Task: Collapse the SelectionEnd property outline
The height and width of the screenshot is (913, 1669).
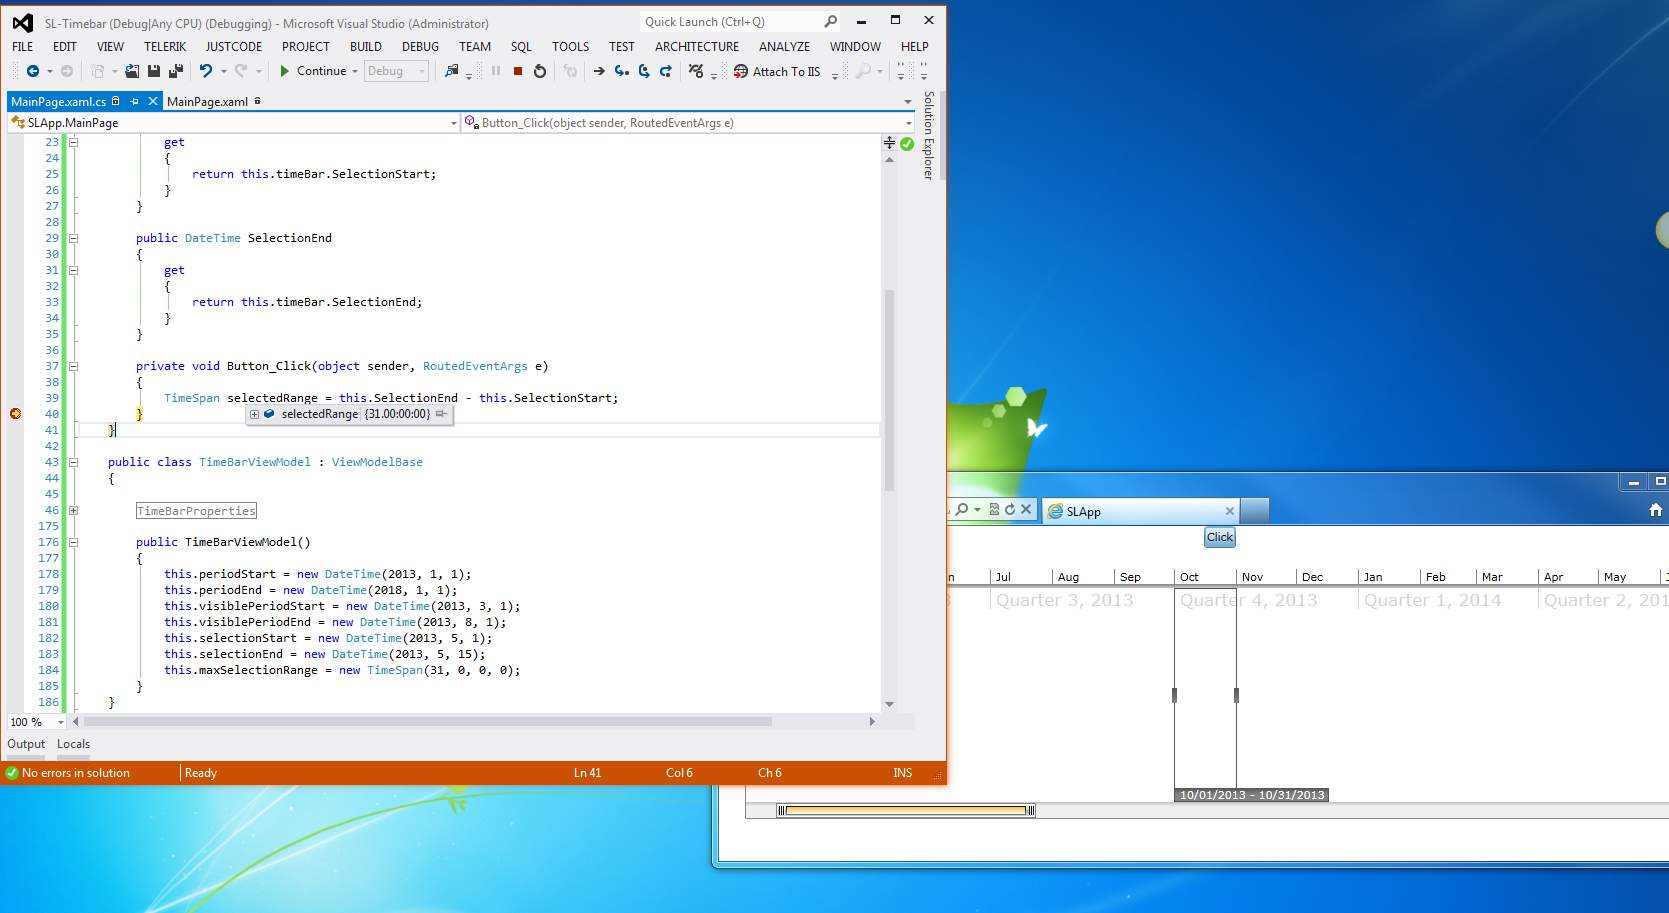Action: tap(73, 238)
